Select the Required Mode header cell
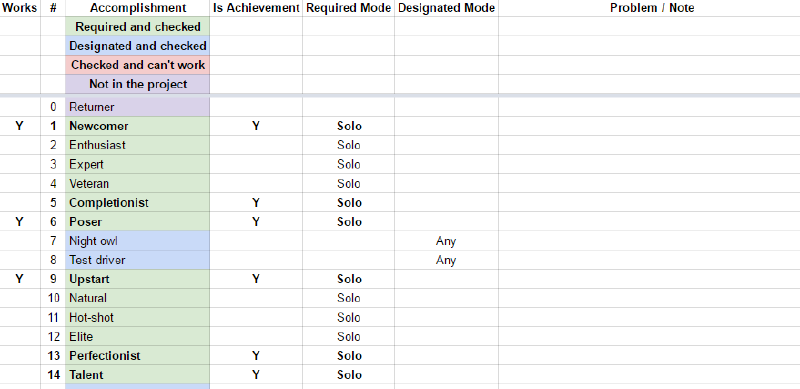This screenshot has height=389, width=800. (x=348, y=8)
